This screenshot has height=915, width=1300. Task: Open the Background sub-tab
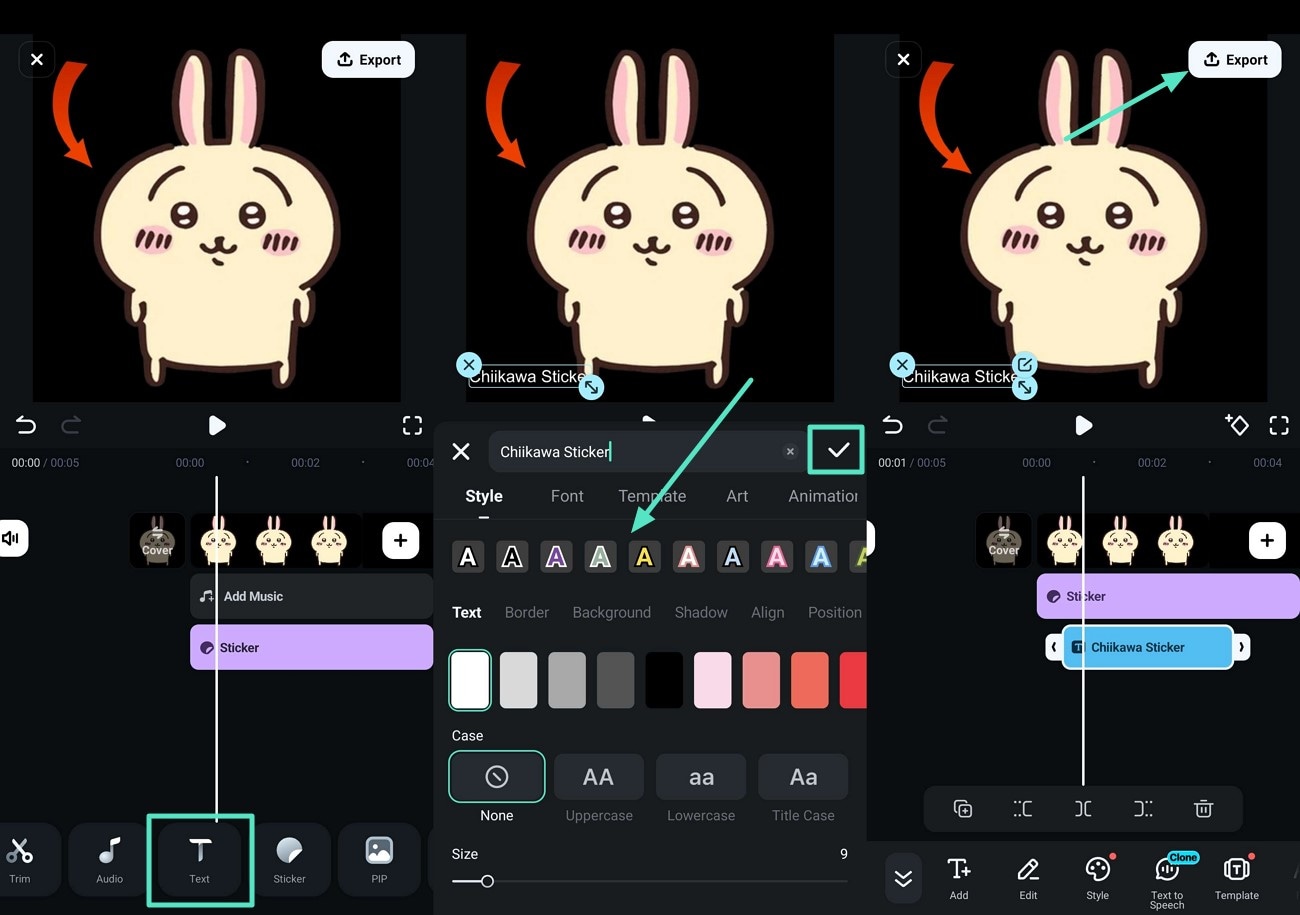(612, 612)
